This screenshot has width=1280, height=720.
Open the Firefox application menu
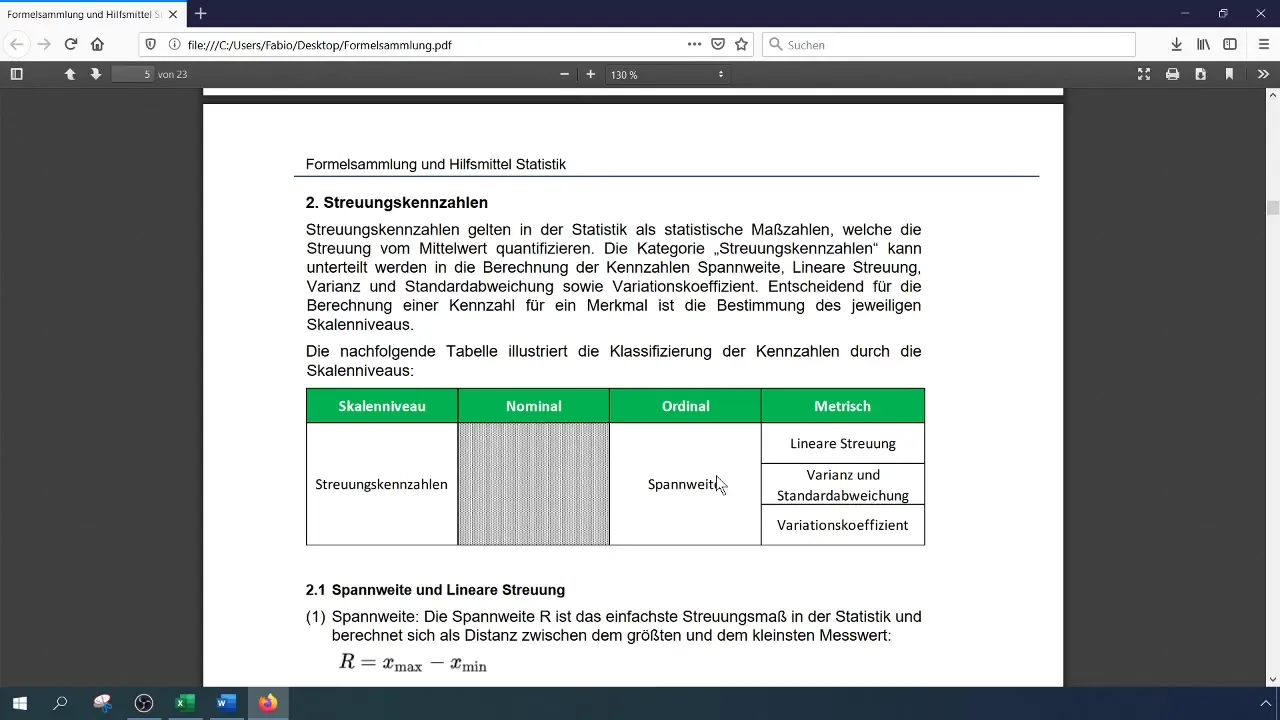(x=1264, y=44)
